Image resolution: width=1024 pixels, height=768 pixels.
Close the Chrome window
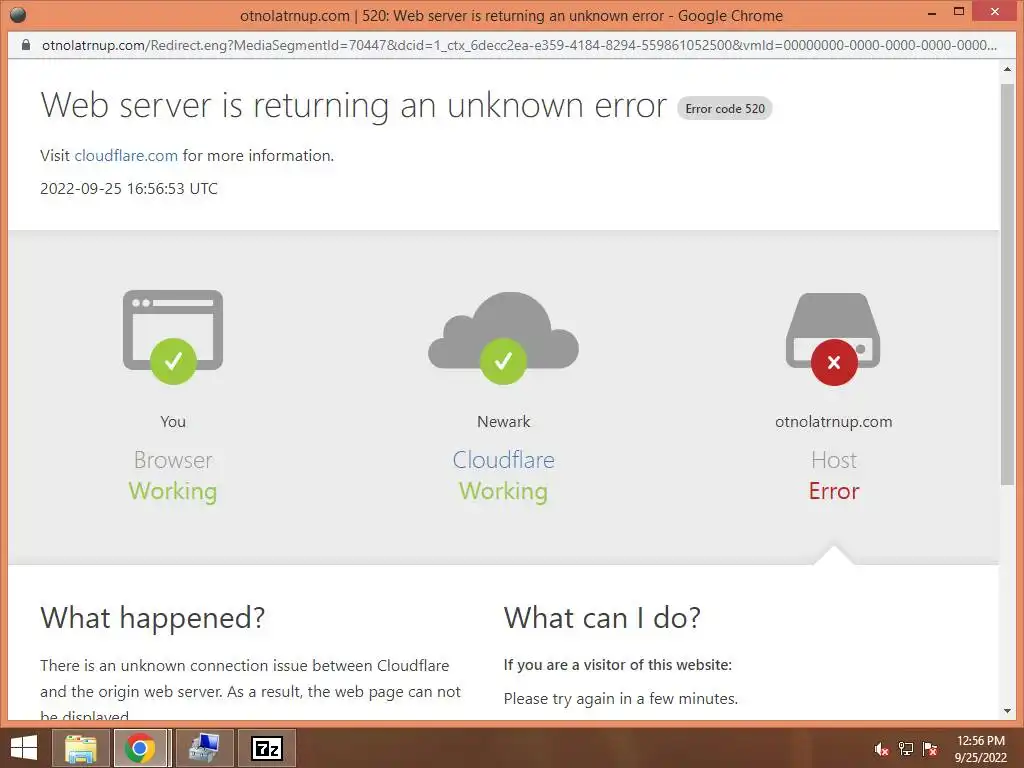pyautogui.click(x=995, y=11)
